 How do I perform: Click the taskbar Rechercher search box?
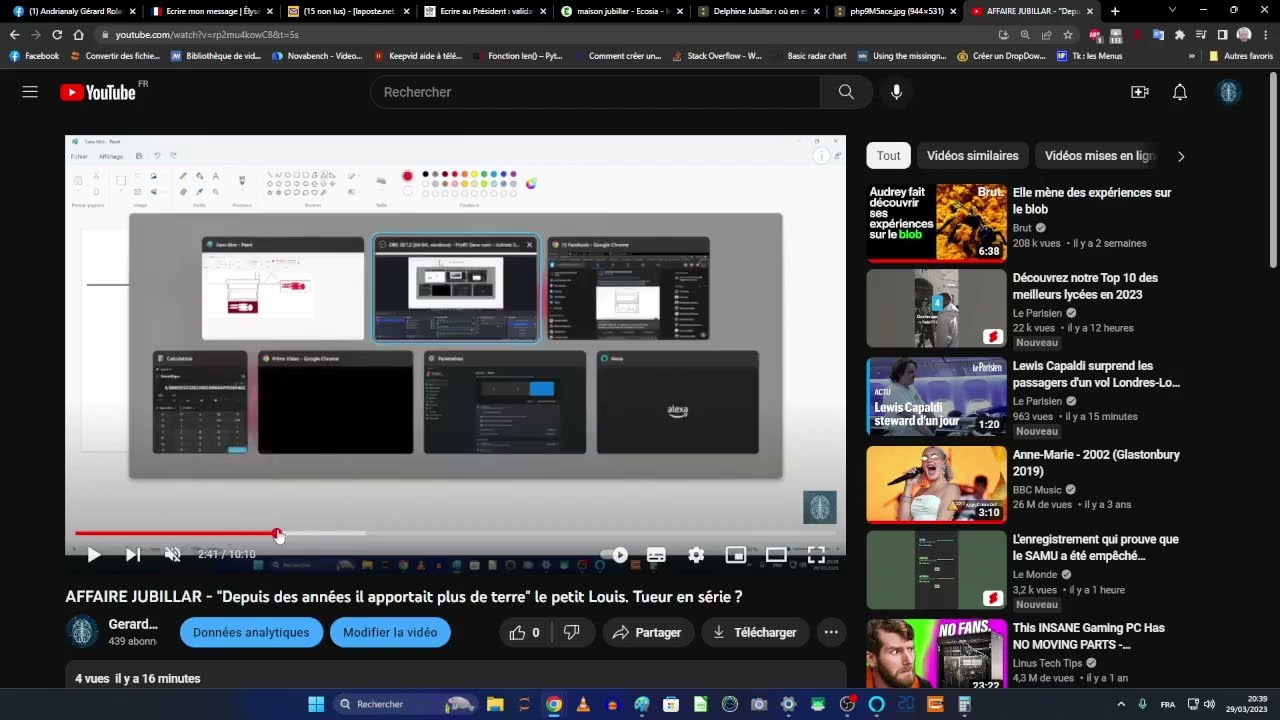tap(404, 704)
